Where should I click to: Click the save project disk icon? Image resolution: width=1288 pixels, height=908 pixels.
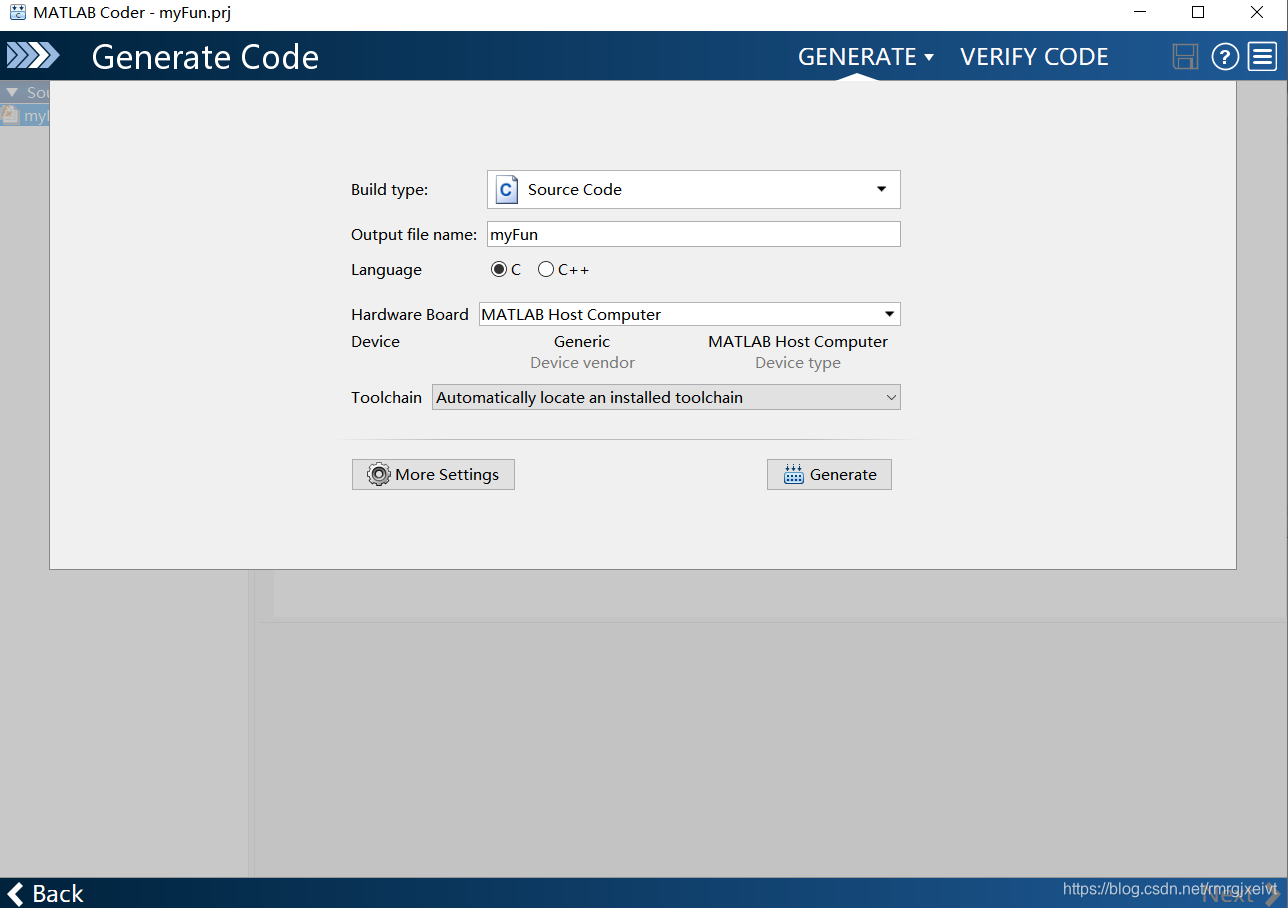pyautogui.click(x=1185, y=57)
